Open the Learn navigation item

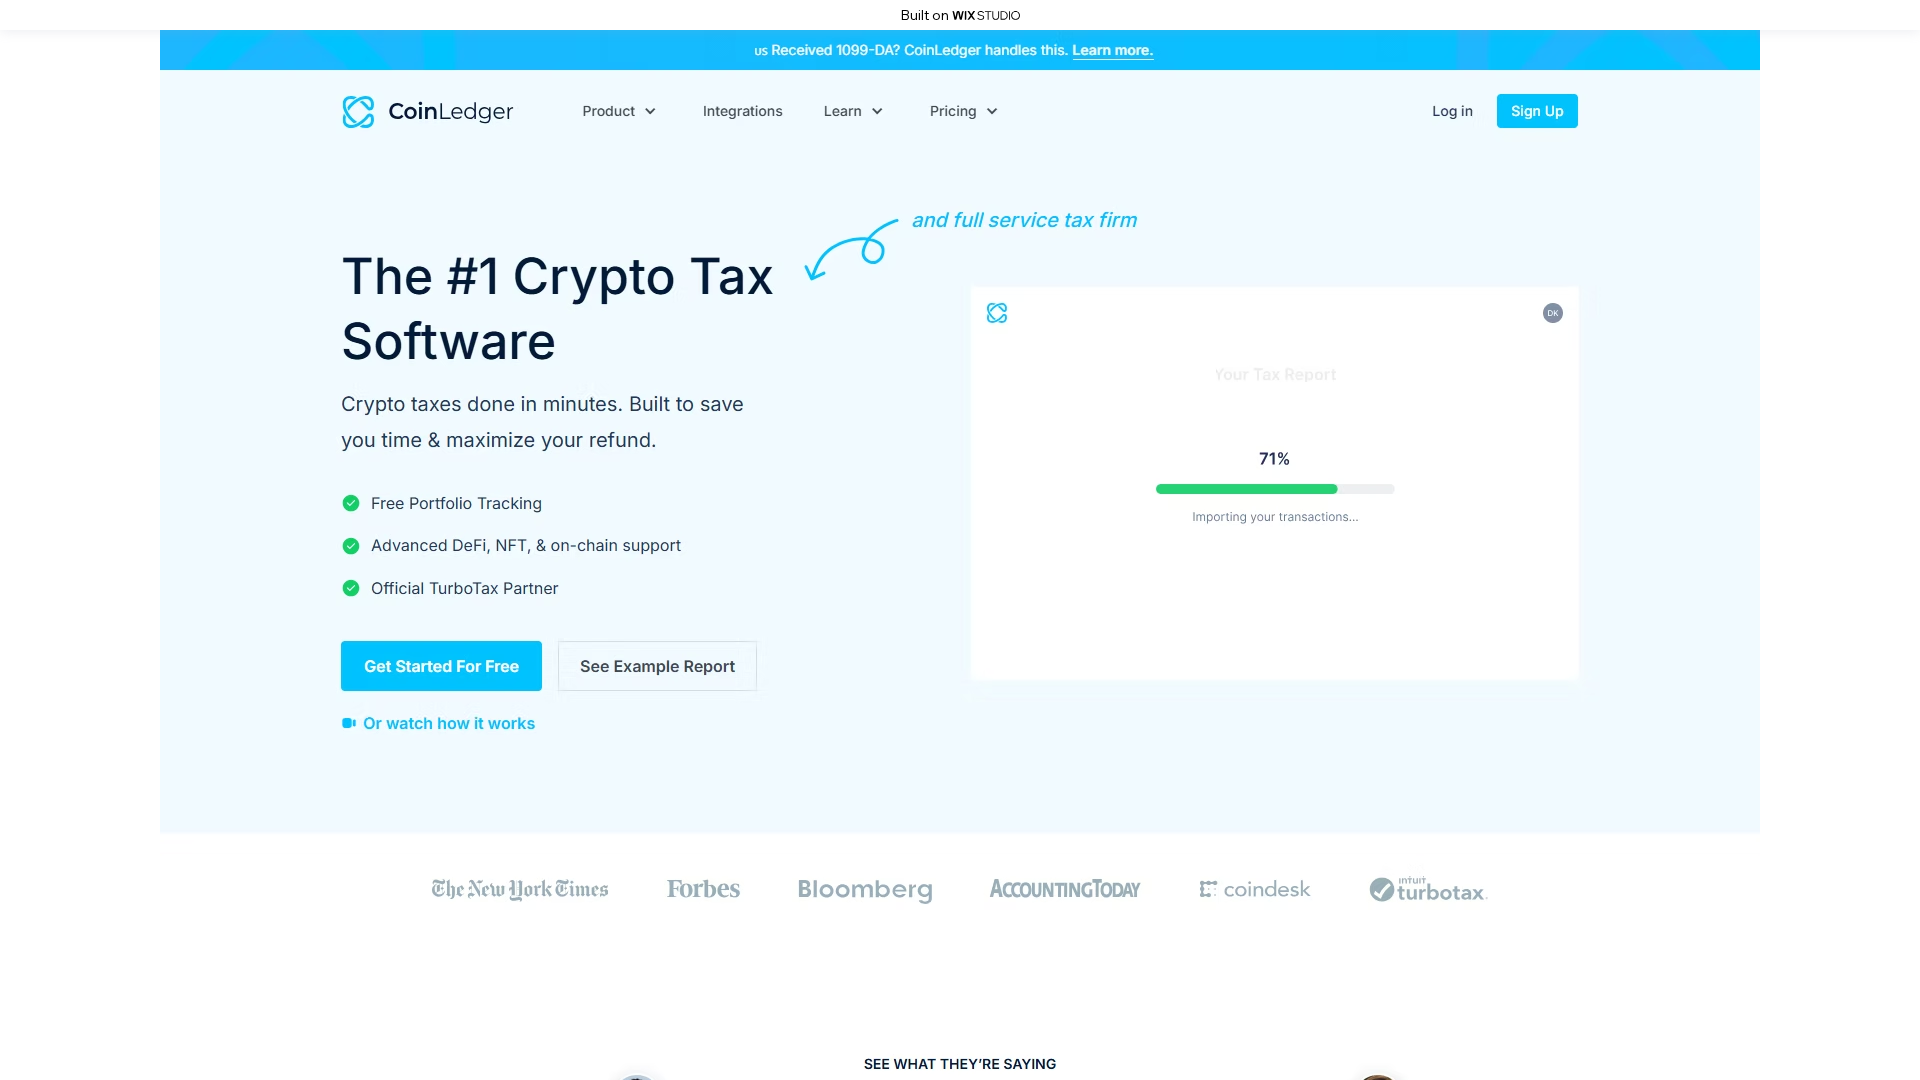[843, 111]
